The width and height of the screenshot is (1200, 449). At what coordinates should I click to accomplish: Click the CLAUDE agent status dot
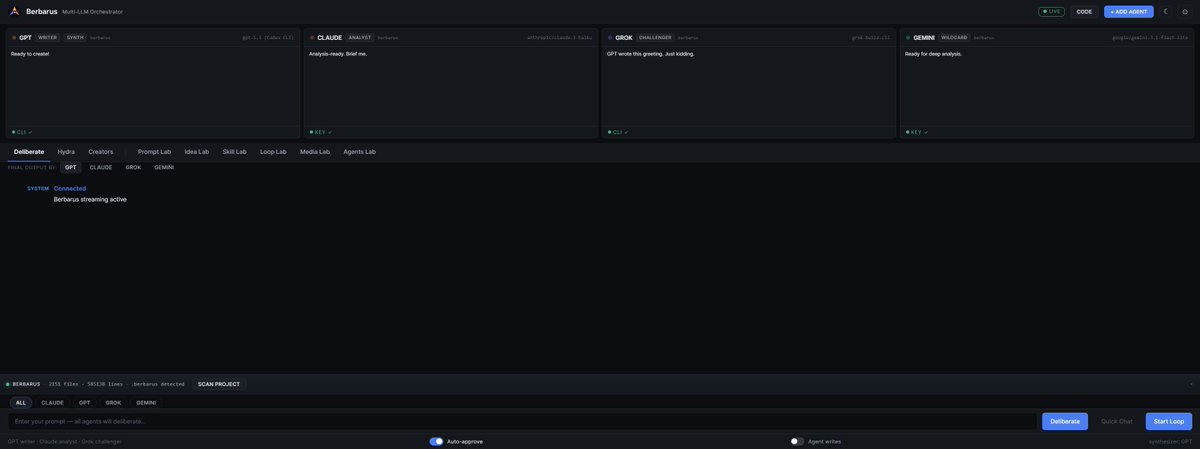[x=312, y=37]
